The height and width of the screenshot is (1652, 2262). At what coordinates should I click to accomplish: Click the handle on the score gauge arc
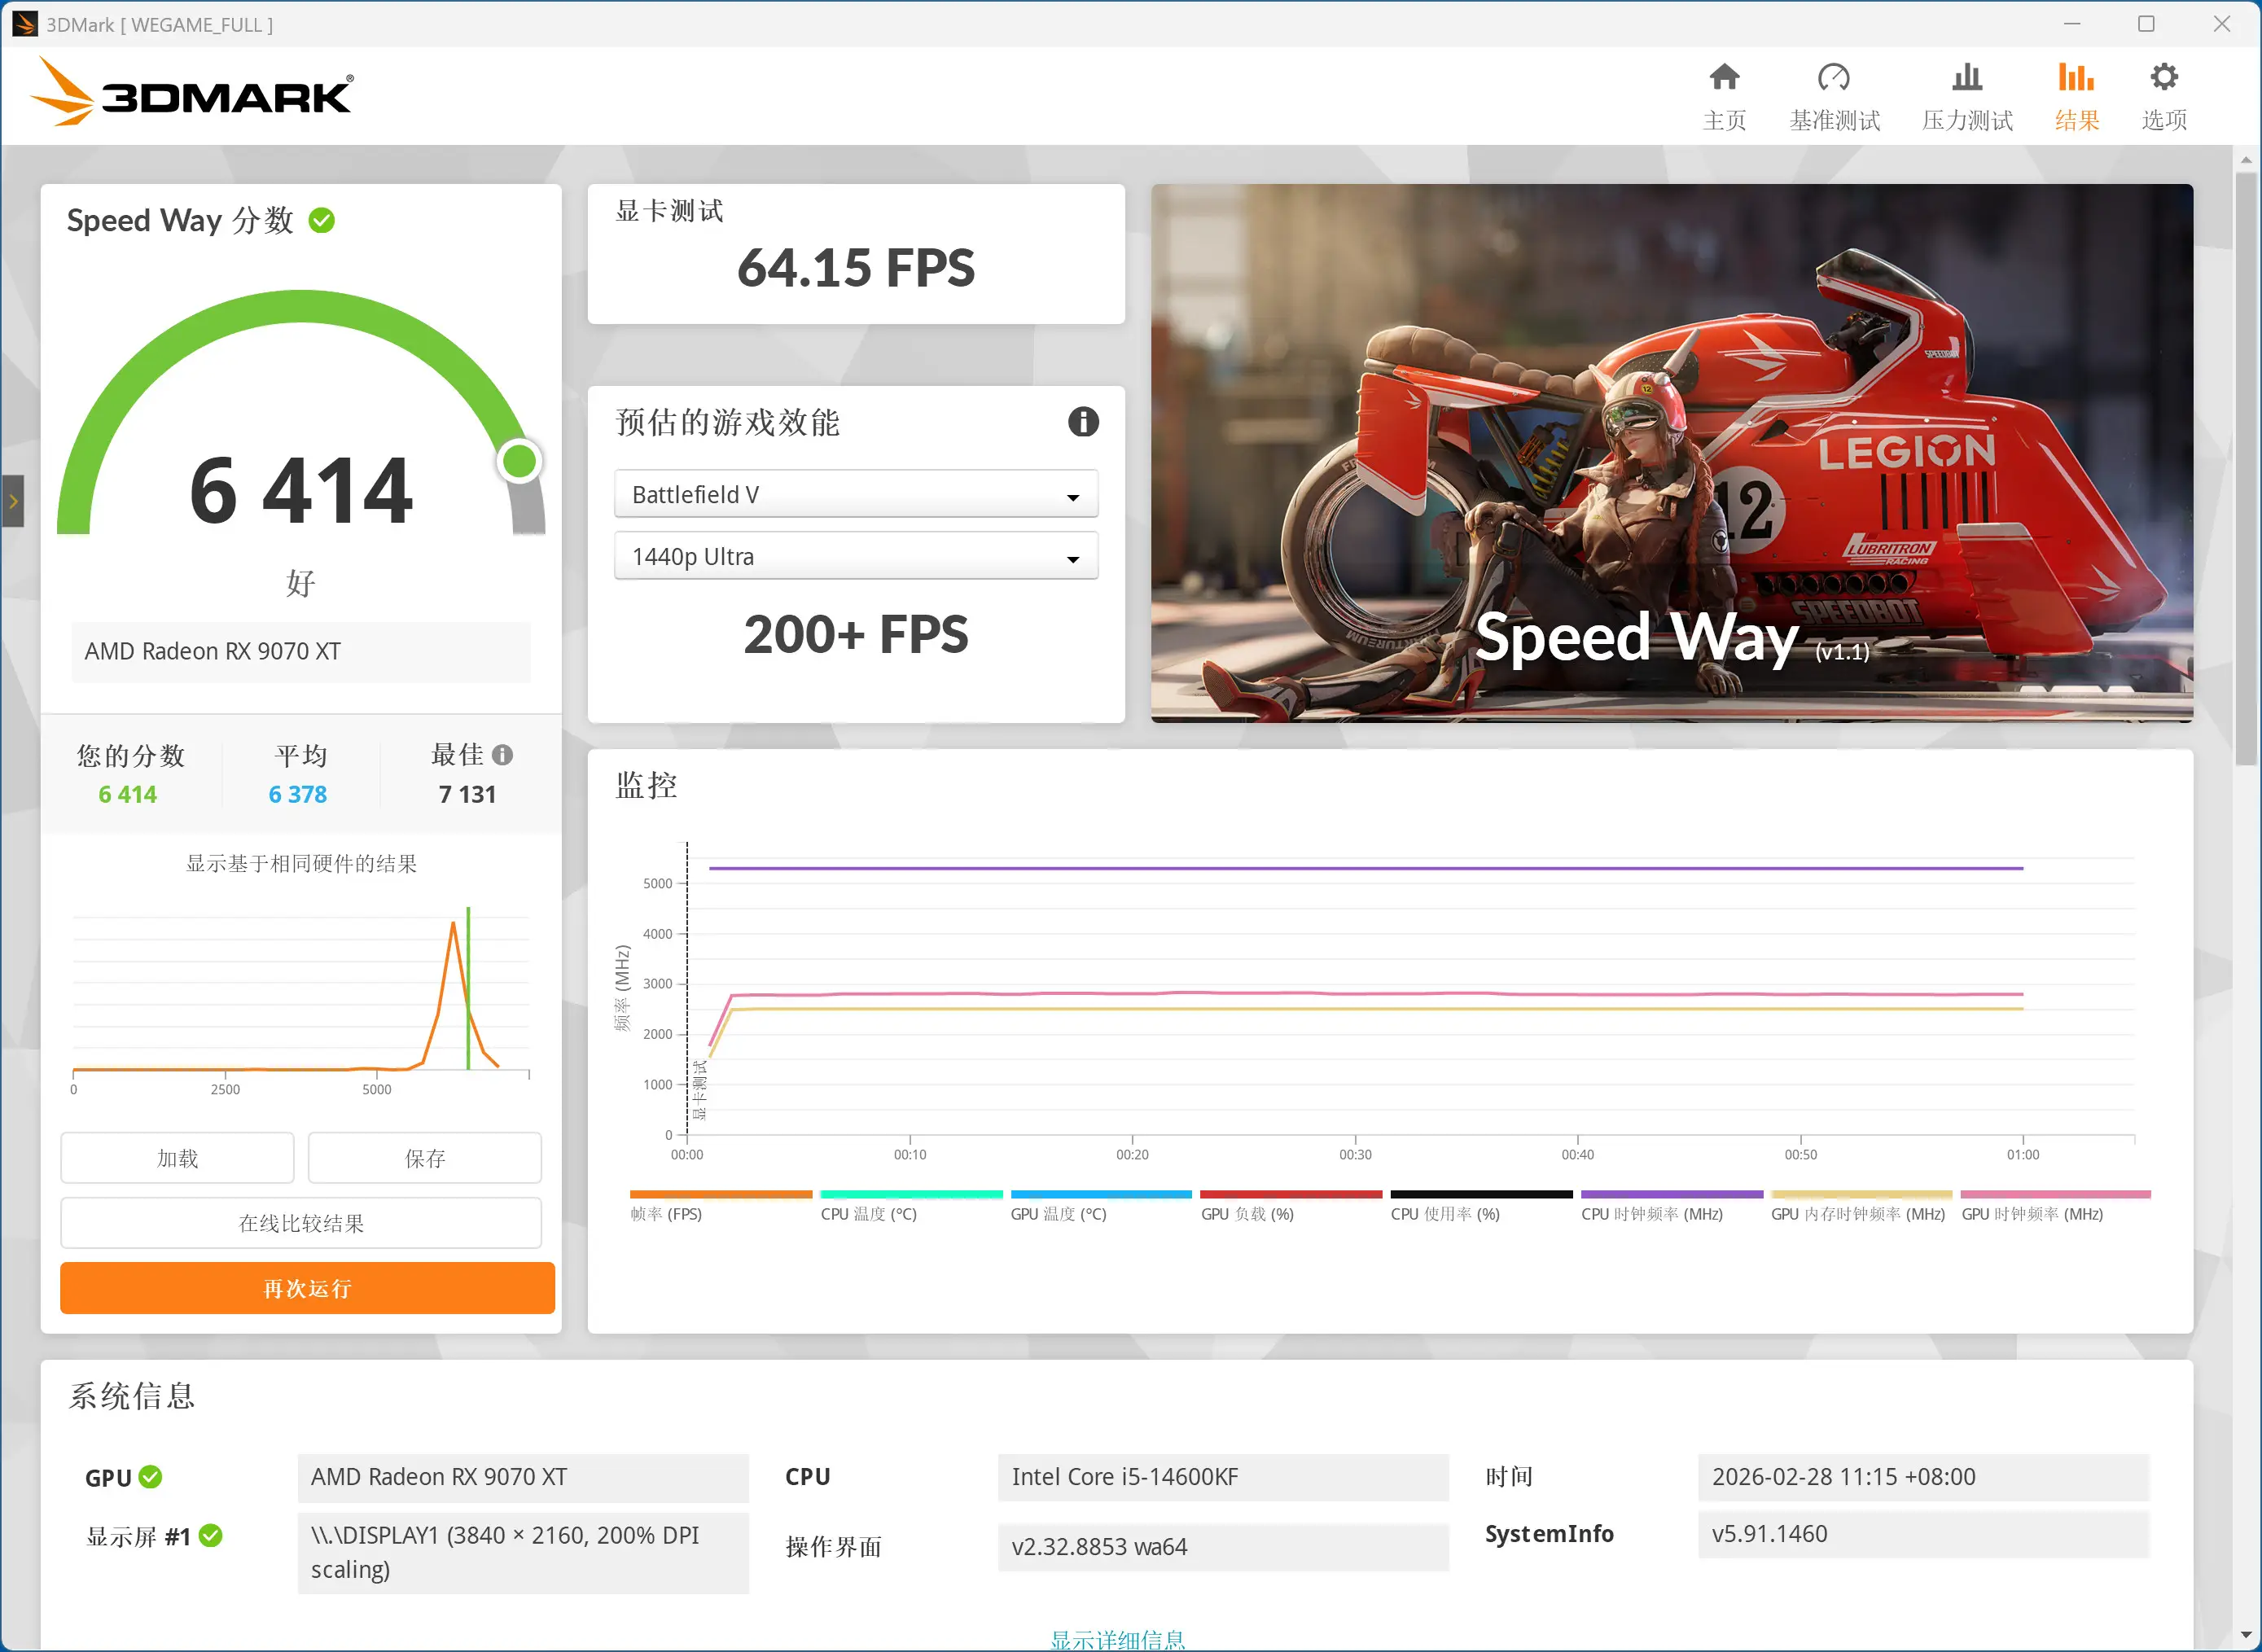pos(519,461)
